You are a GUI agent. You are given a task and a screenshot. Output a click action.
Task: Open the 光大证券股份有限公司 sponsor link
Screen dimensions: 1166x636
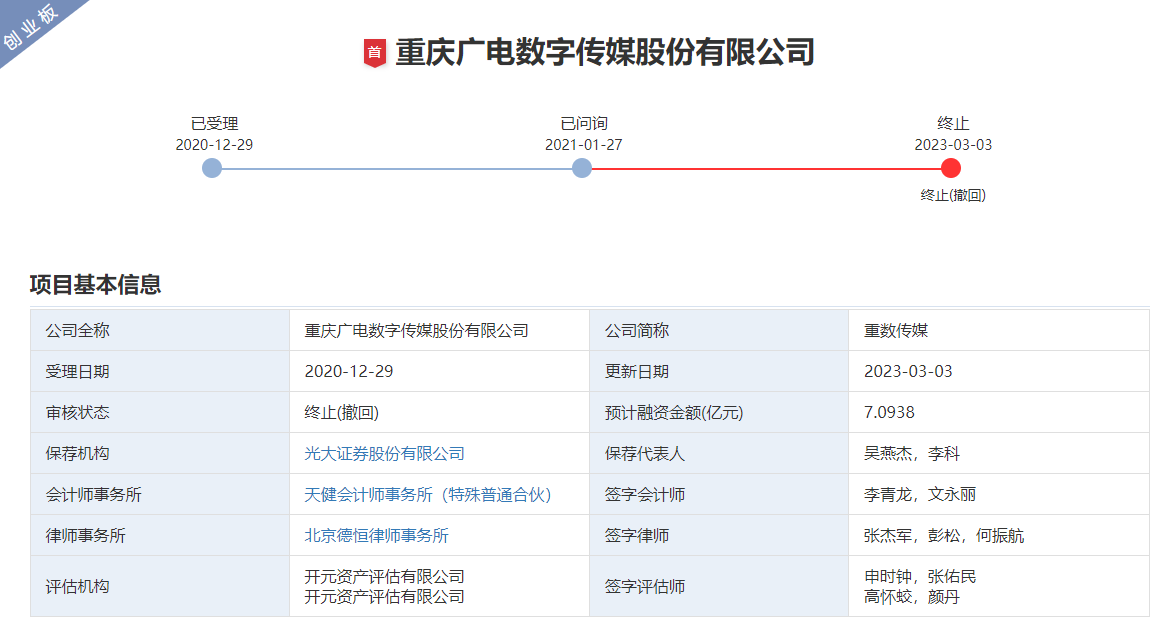(x=384, y=454)
